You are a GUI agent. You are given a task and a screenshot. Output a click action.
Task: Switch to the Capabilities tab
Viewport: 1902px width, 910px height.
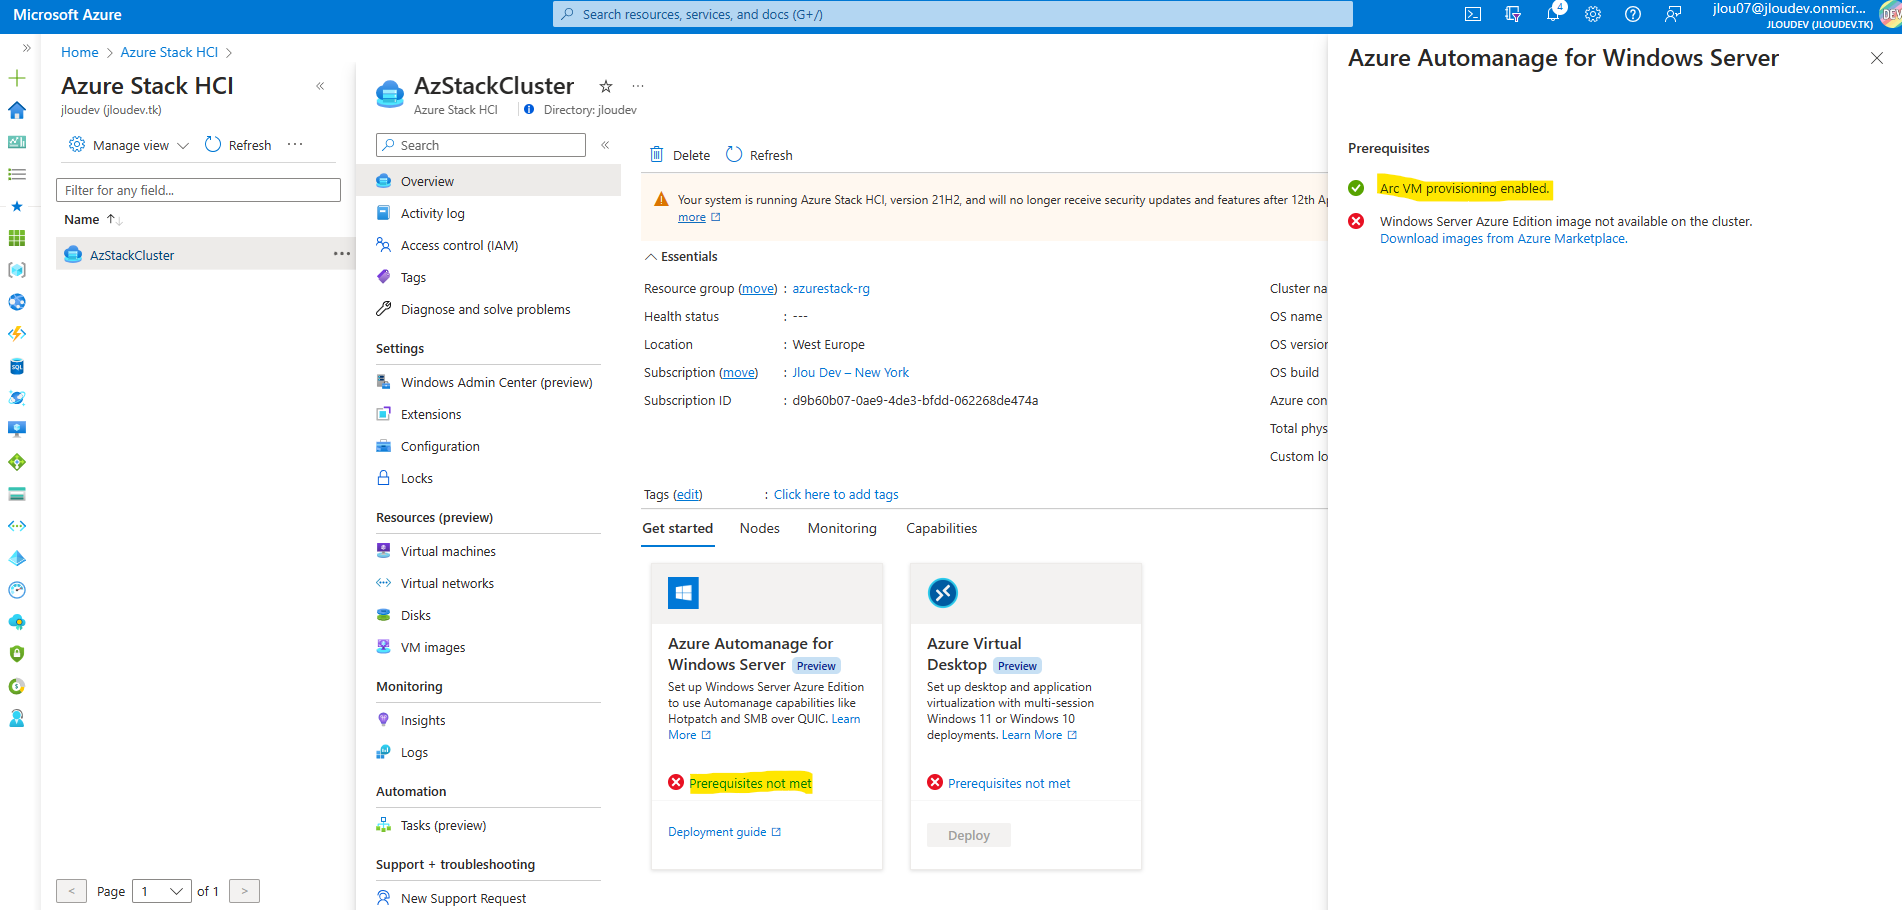pos(942,528)
